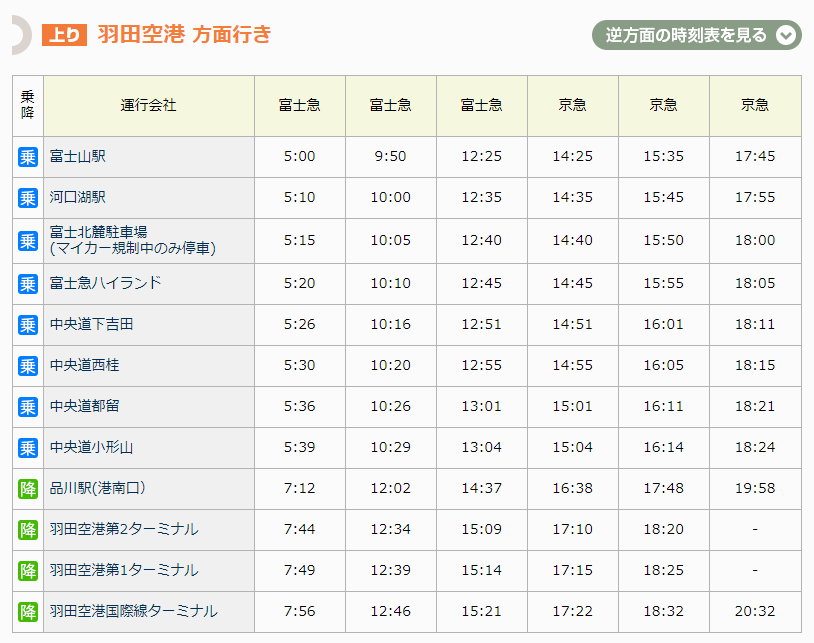Screen dimensions: 814x643
Task: Click the 16:38 arrival at 品川駅
Action: [x=573, y=488]
